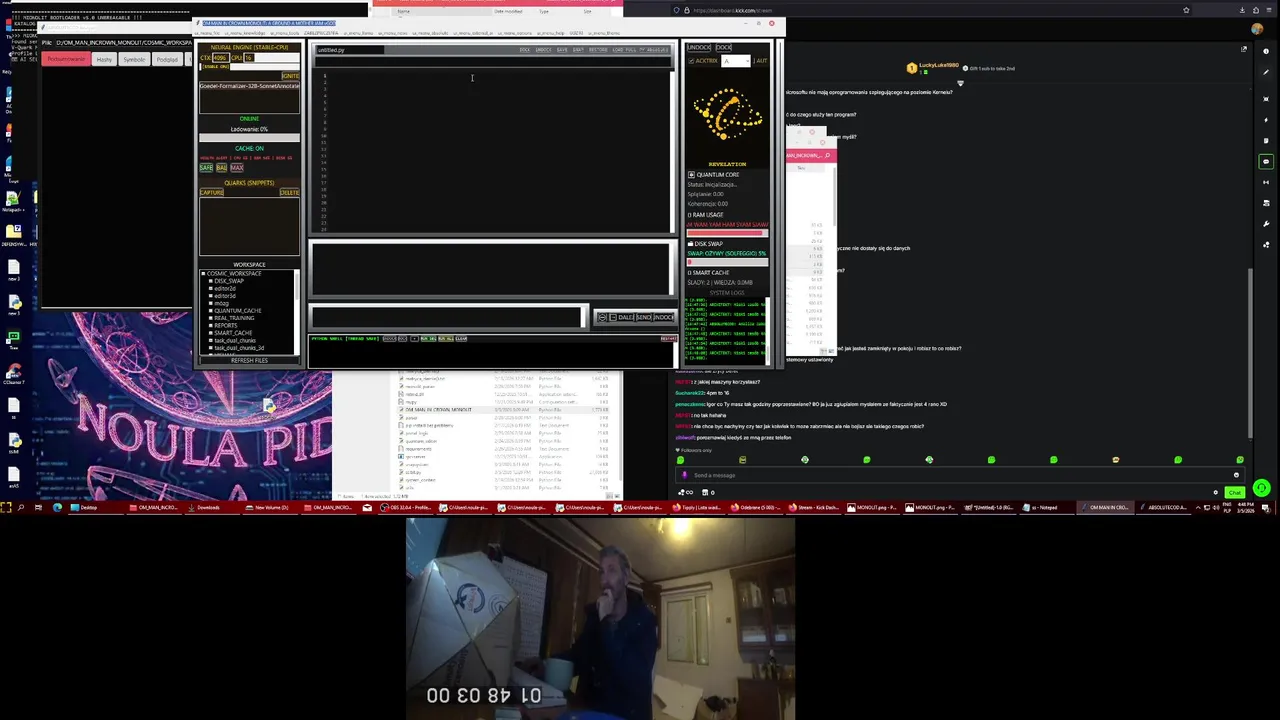Image resolution: width=1280 pixels, height=720 pixels.
Task: Bookmark the page with the star icon
Action: pos(1186,10)
